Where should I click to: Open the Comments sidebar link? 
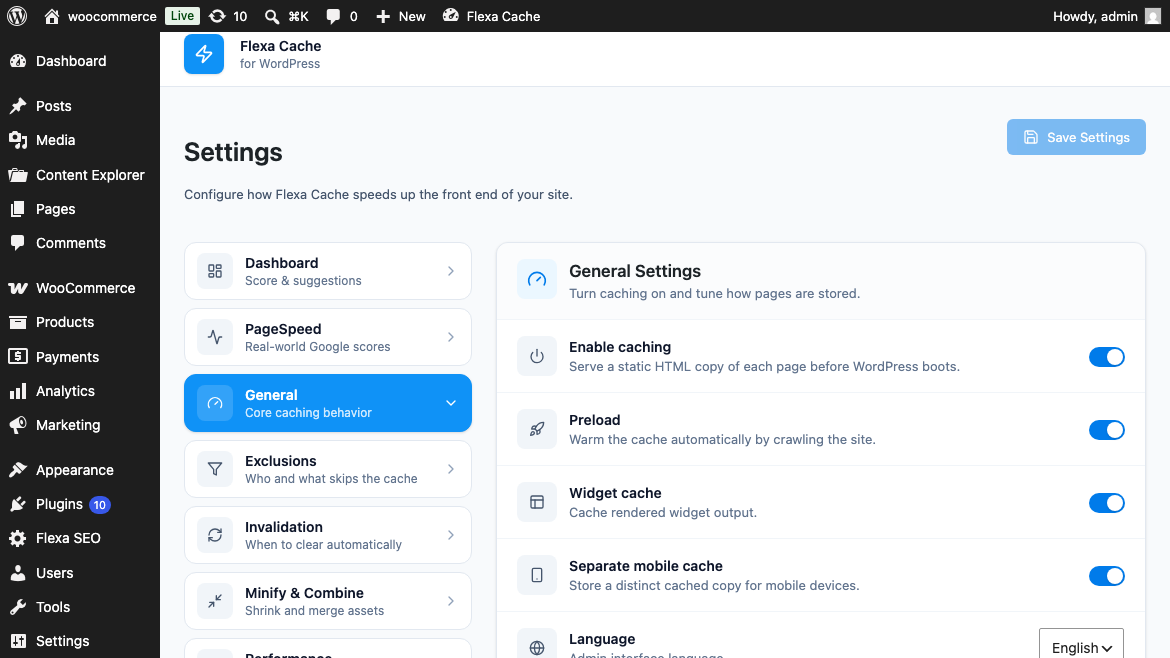(80, 243)
